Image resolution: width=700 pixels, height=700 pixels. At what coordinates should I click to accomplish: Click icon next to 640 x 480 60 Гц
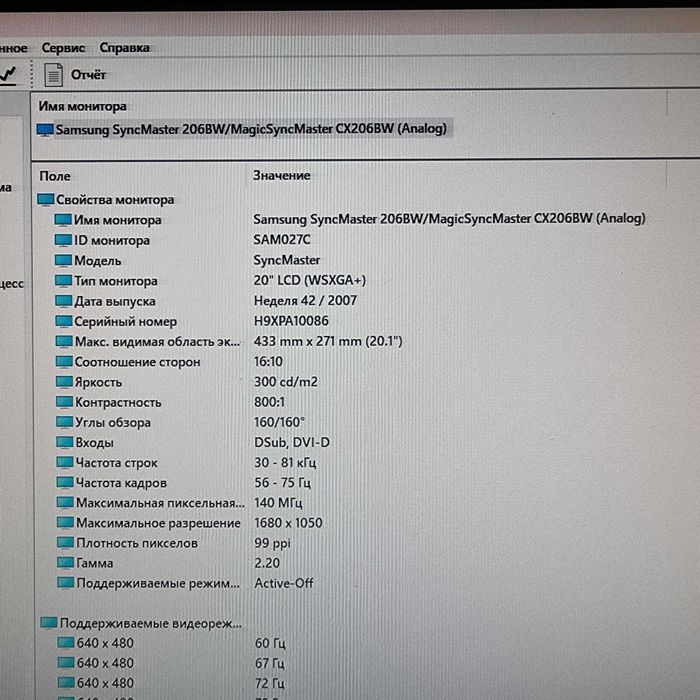pyautogui.click(x=66, y=643)
